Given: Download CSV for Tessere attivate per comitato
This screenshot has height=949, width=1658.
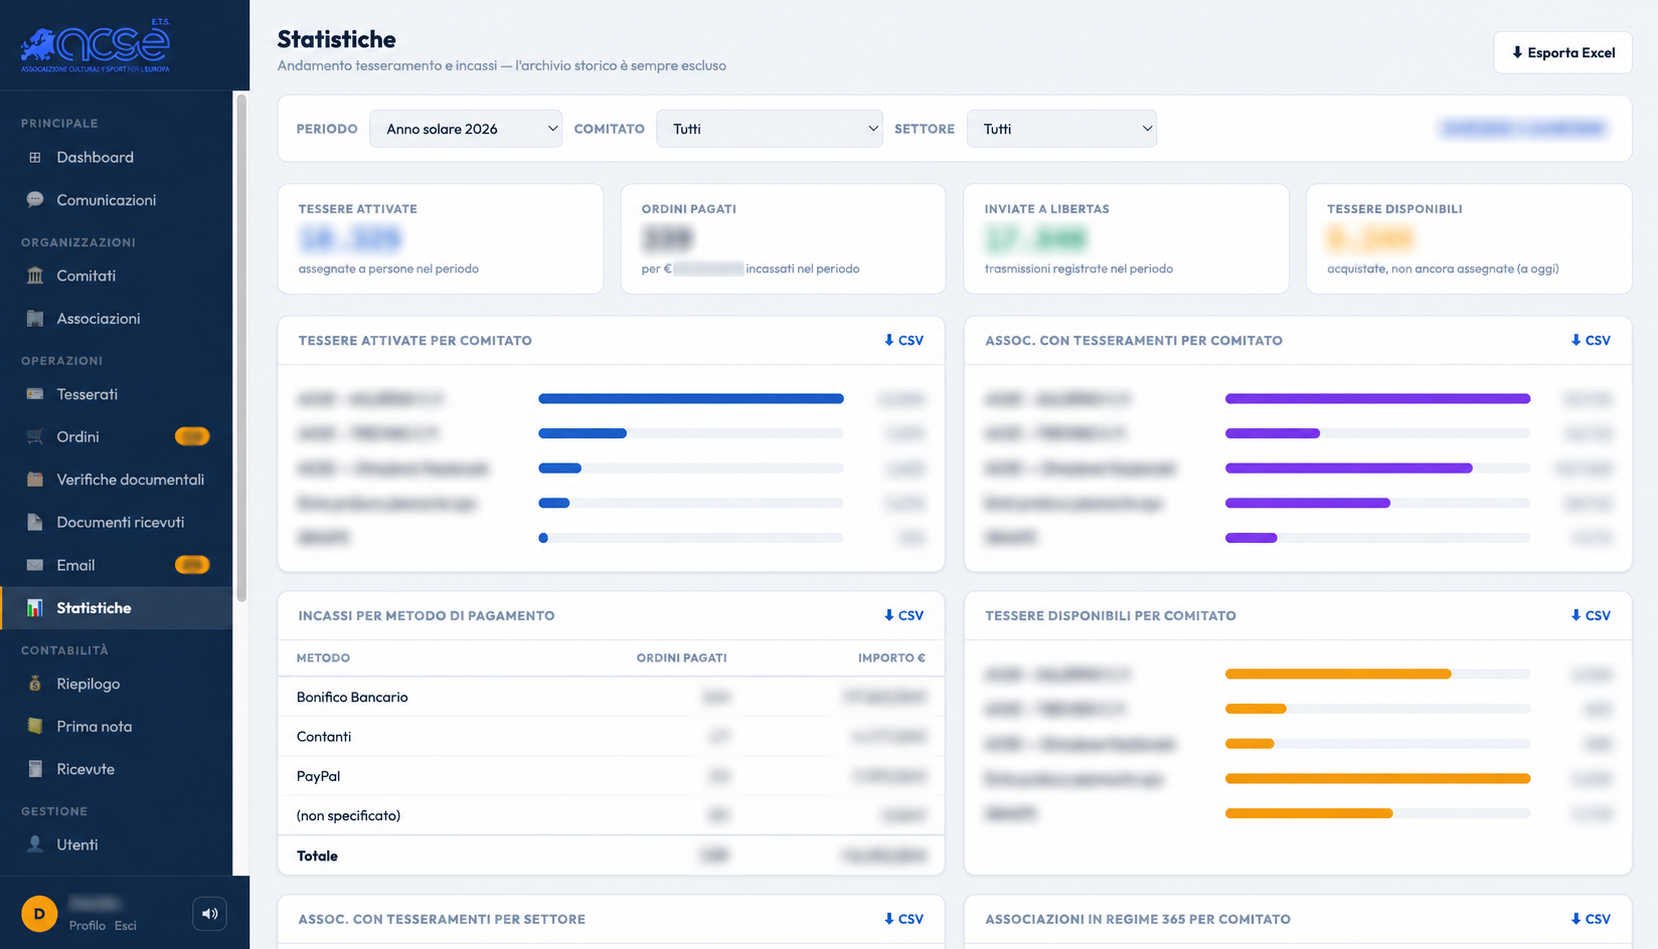Looking at the screenshot, I should pos(904,341).
